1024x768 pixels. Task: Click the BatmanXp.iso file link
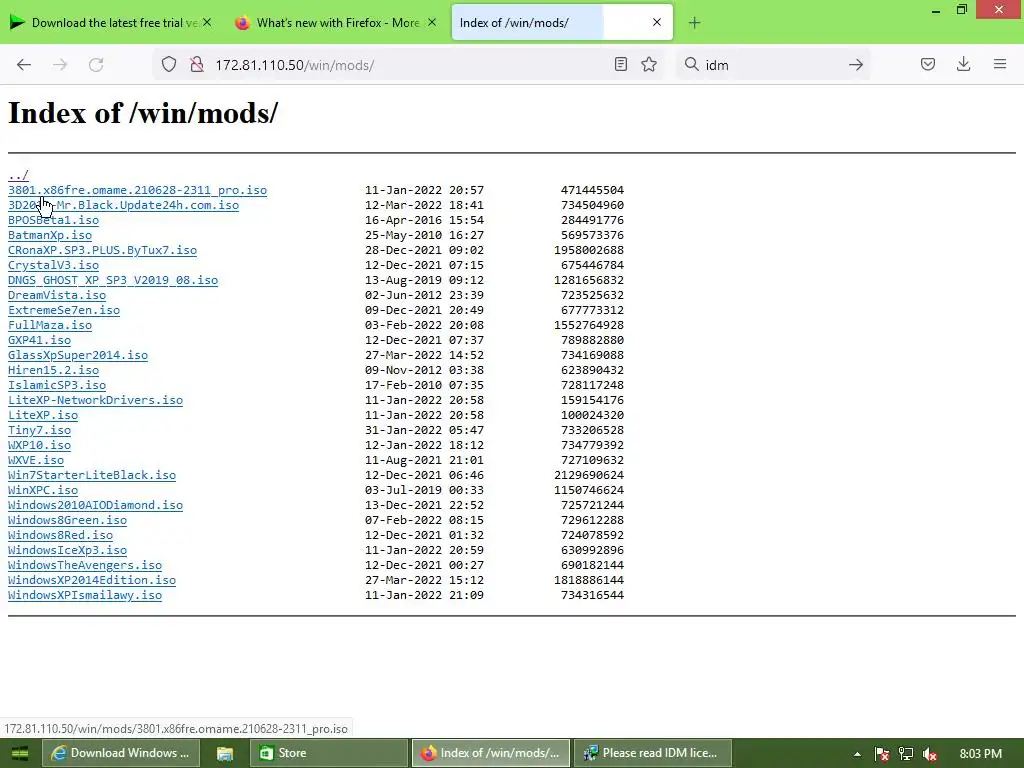(x=50, y=235)
